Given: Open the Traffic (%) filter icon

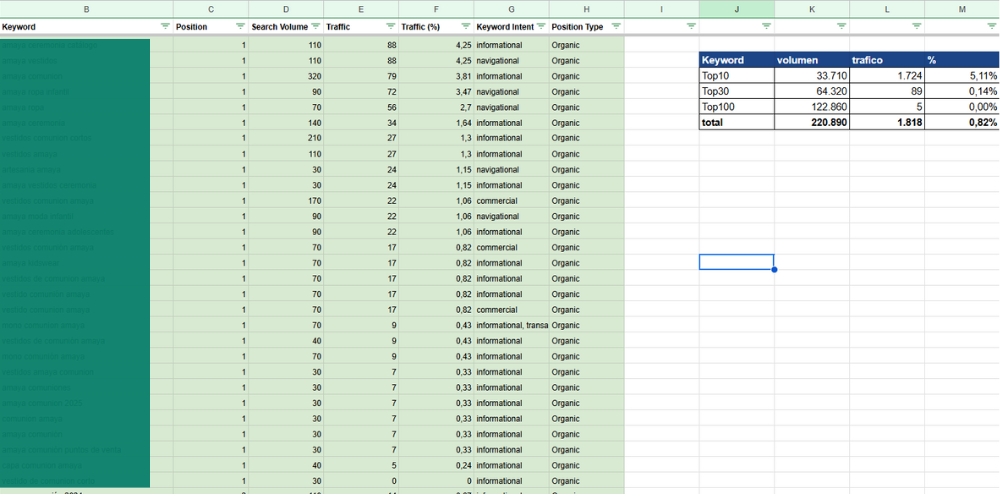Looking at the screenshot, I should (x=466, y=26).
